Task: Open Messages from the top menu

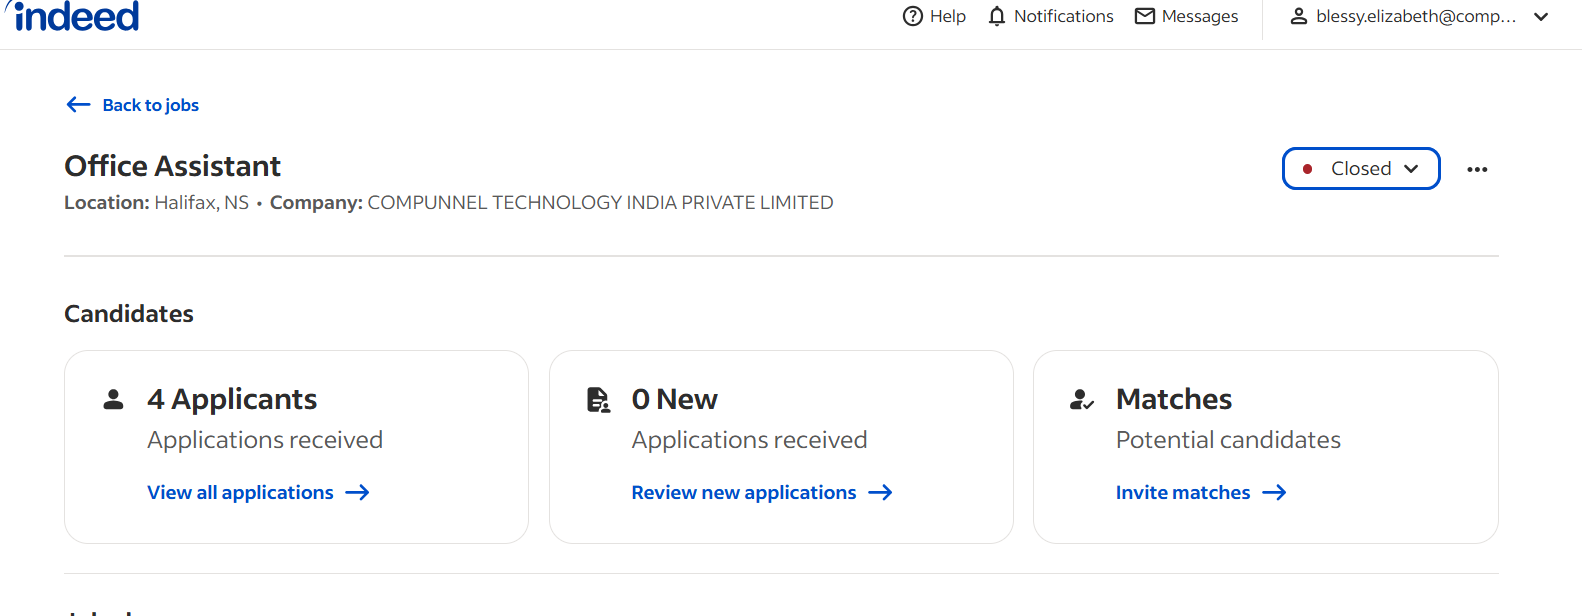Action: [1187, 16]
